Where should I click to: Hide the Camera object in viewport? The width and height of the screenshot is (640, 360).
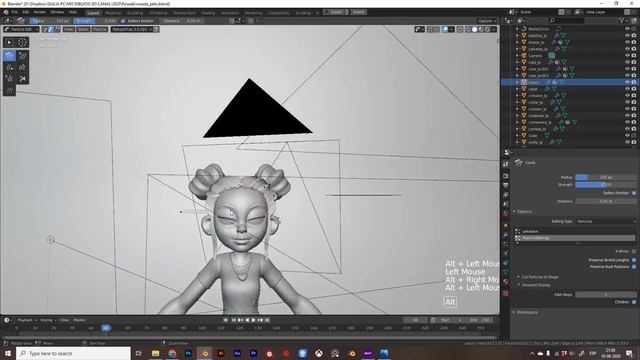[627, 56]
